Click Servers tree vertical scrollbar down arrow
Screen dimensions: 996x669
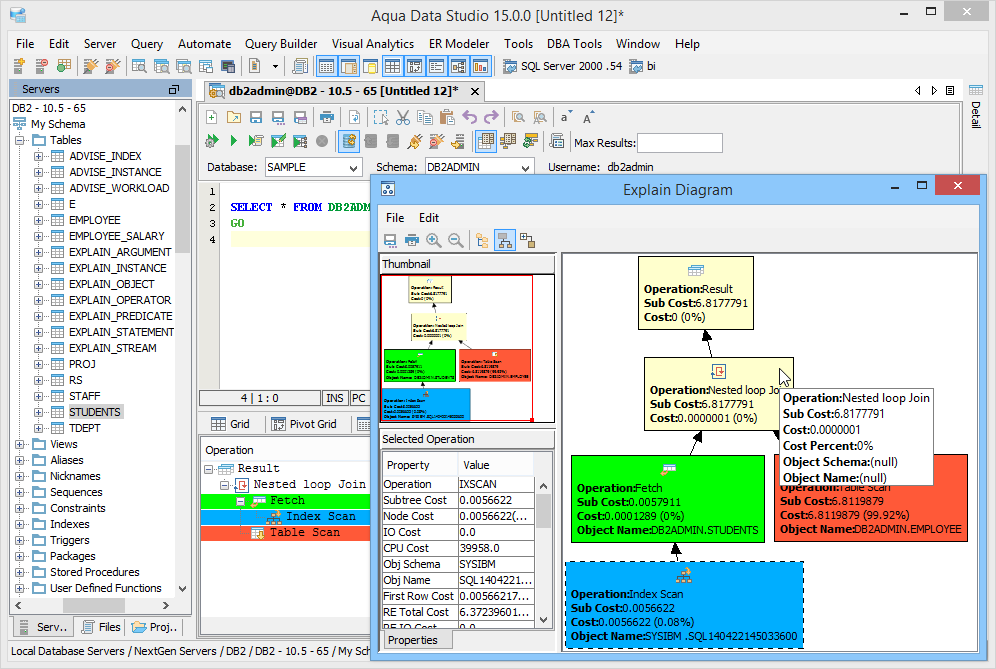(x=183, y=588)
